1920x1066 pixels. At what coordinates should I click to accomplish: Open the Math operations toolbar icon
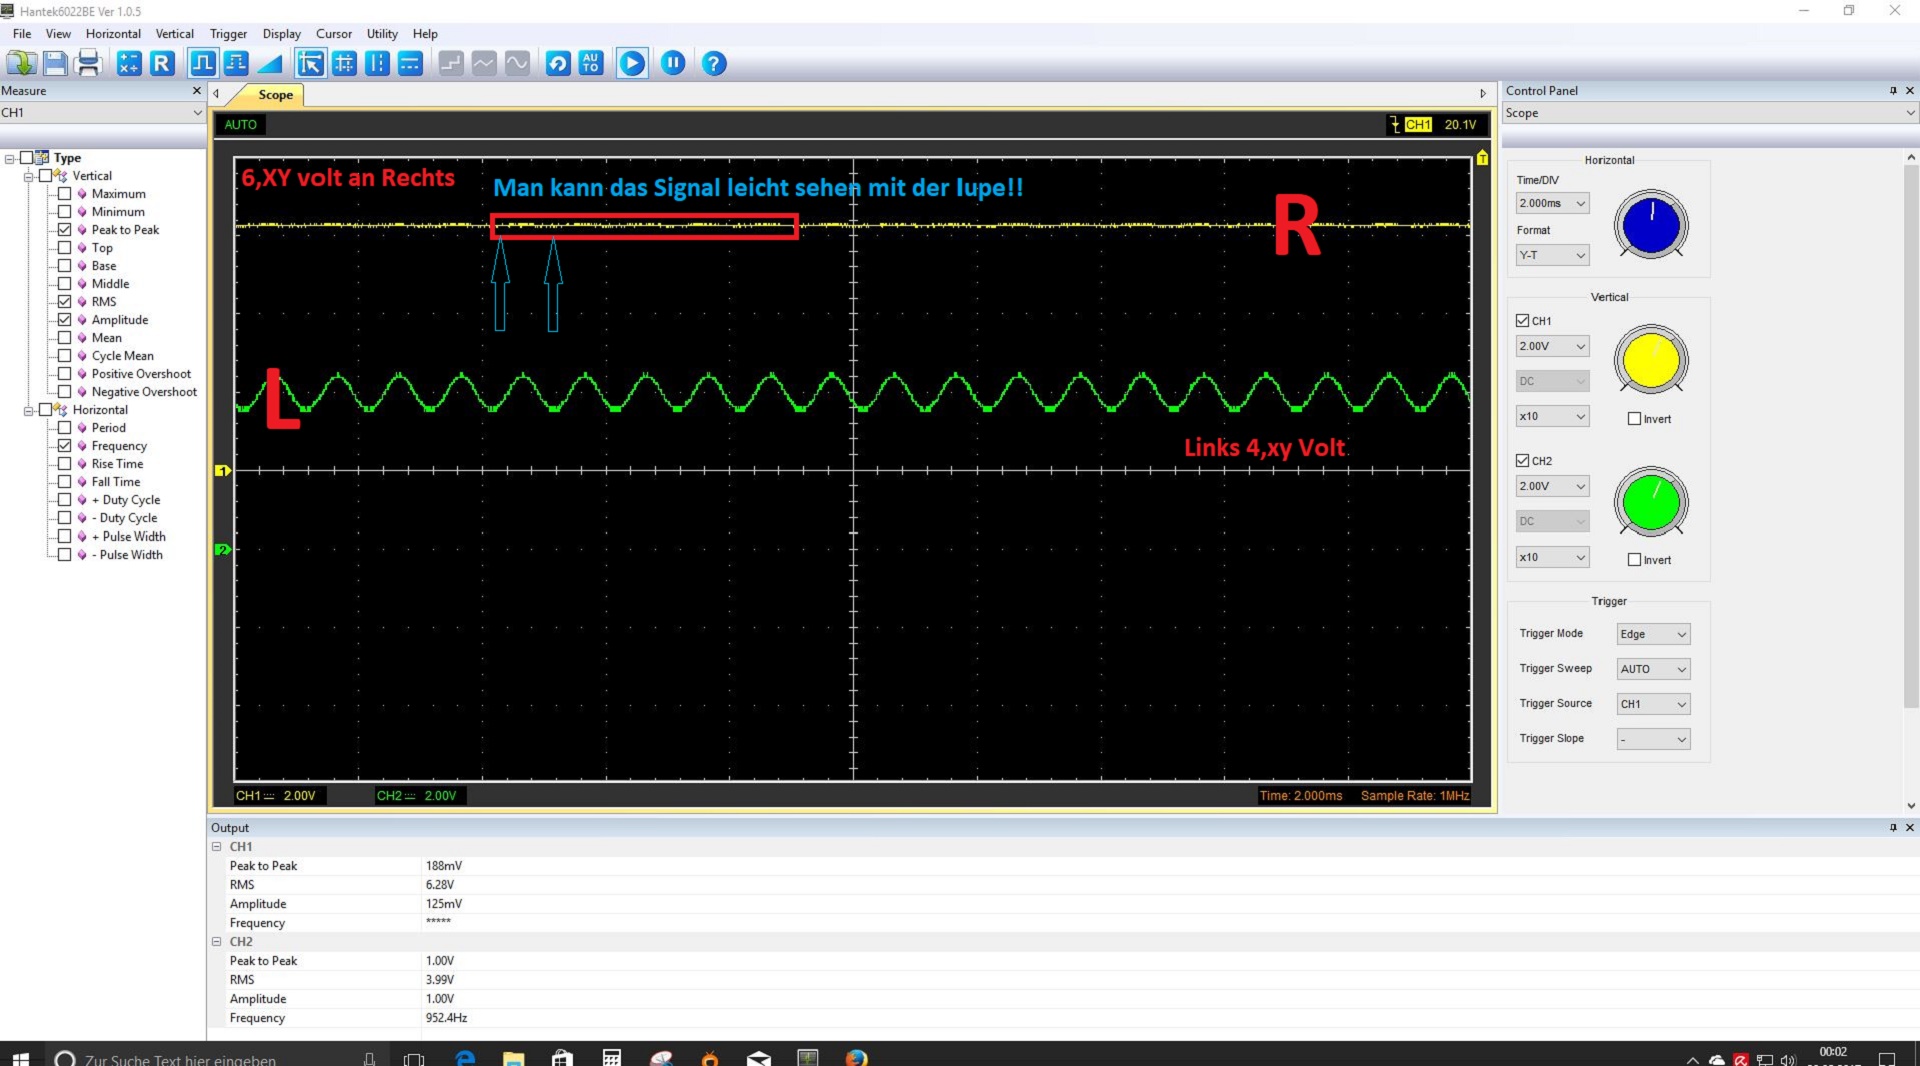(x=129, y=64)
